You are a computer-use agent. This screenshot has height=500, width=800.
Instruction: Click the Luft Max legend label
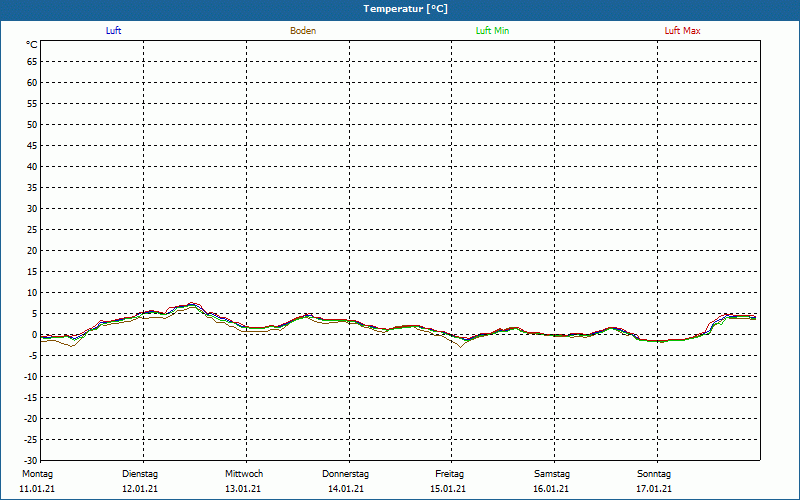point(682,31)
